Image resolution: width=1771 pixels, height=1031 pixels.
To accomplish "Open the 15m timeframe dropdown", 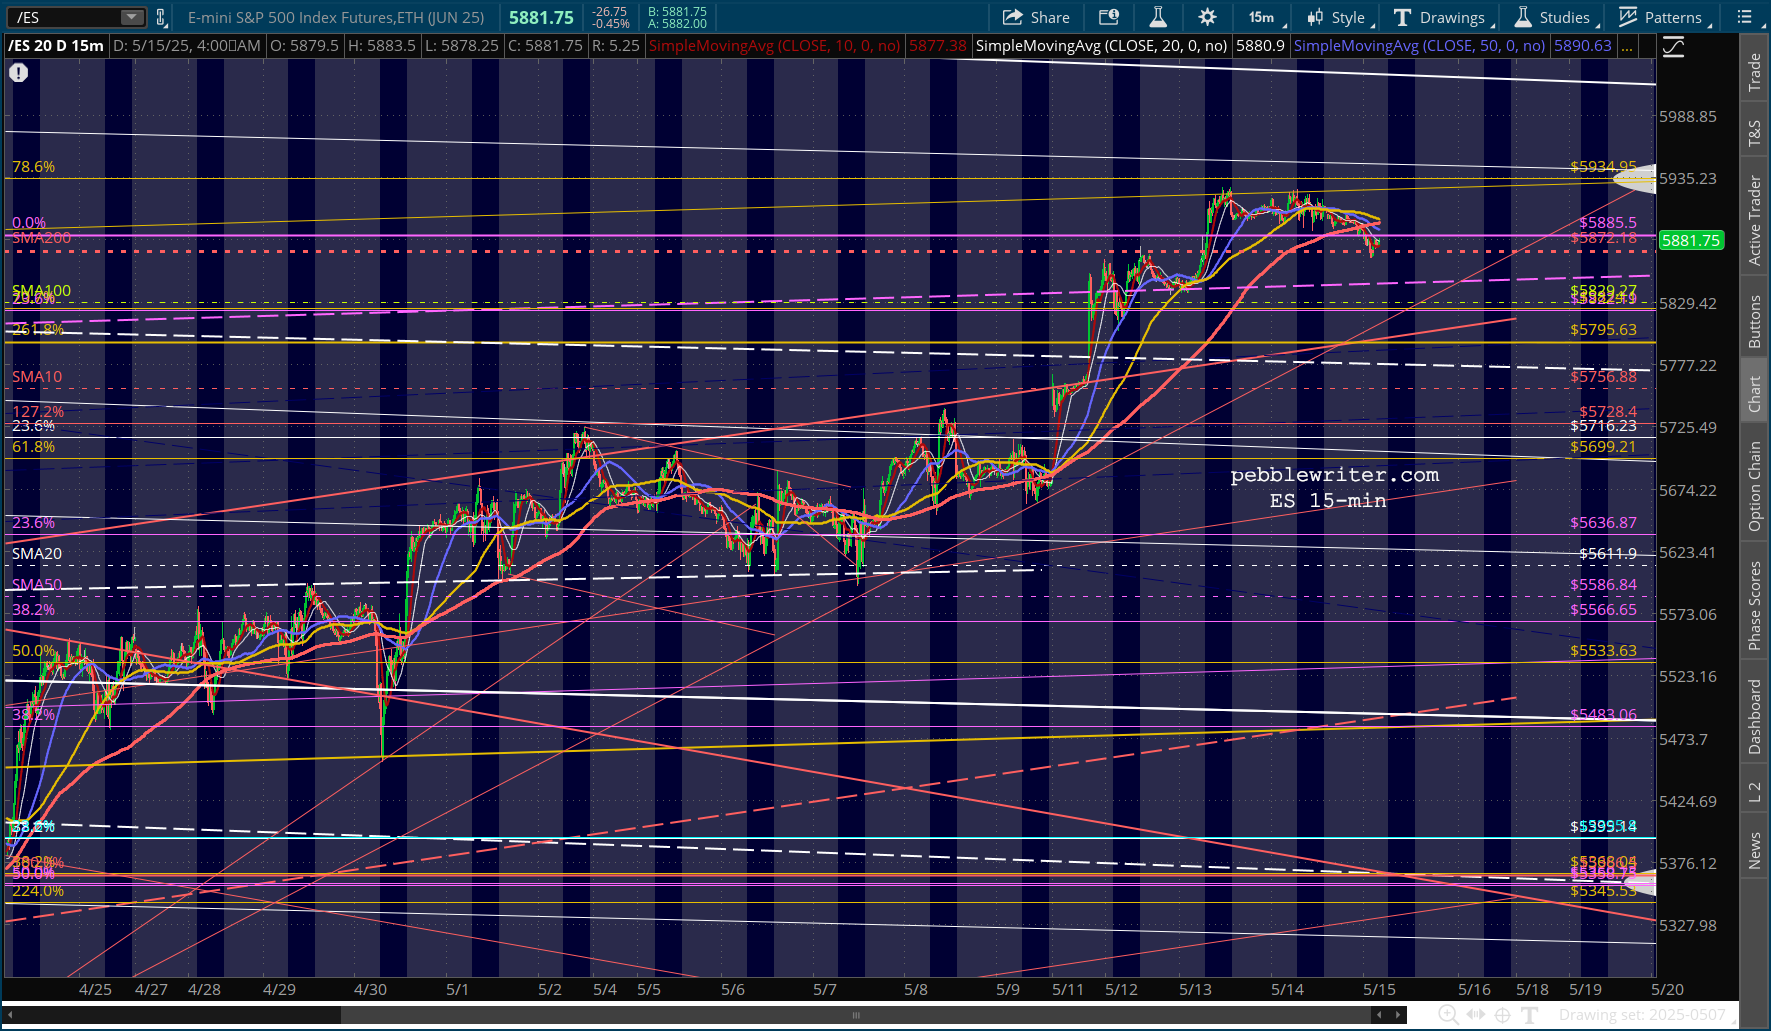I will click(x=1262, y=17).
